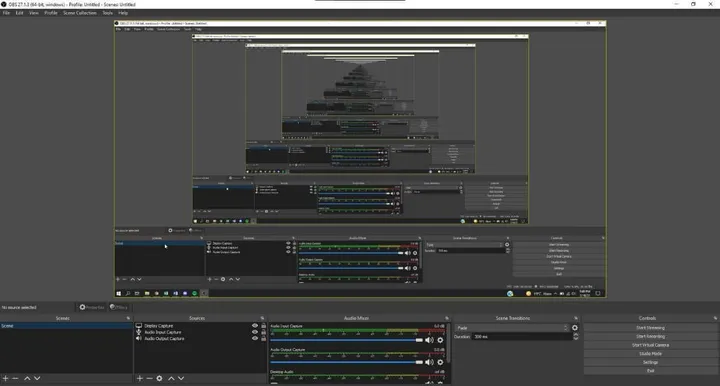Screen dimensions: 720x386
Task: Click Start Virtual Camera
Action: 650,345
